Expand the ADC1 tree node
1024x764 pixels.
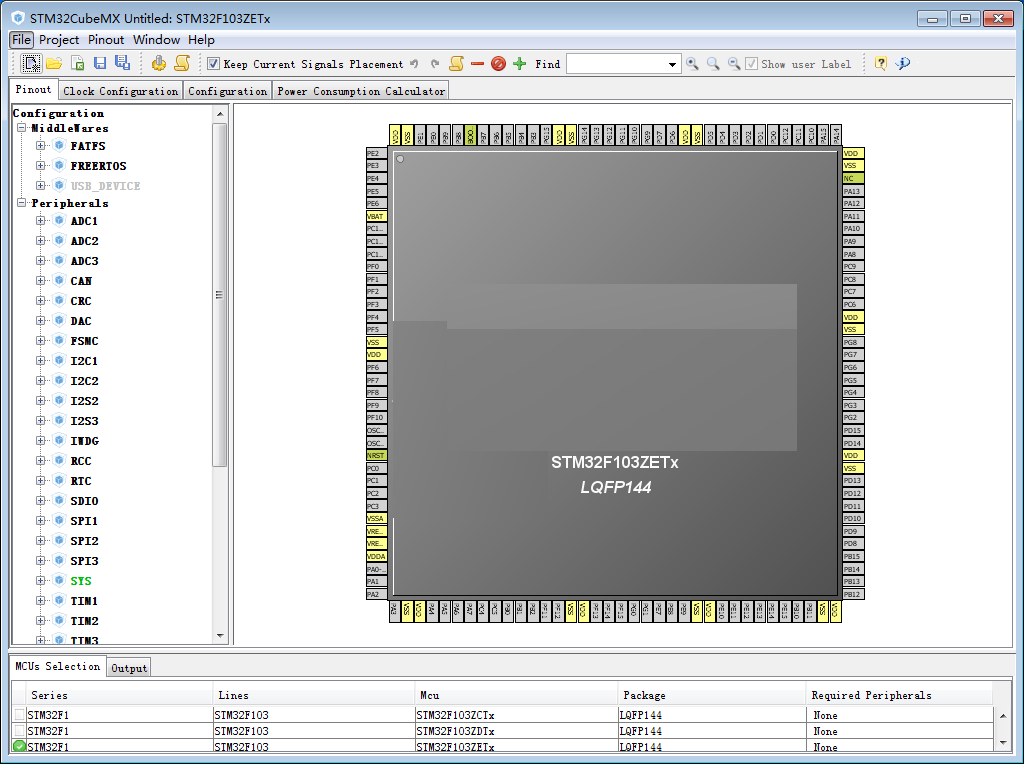(40, 221)
